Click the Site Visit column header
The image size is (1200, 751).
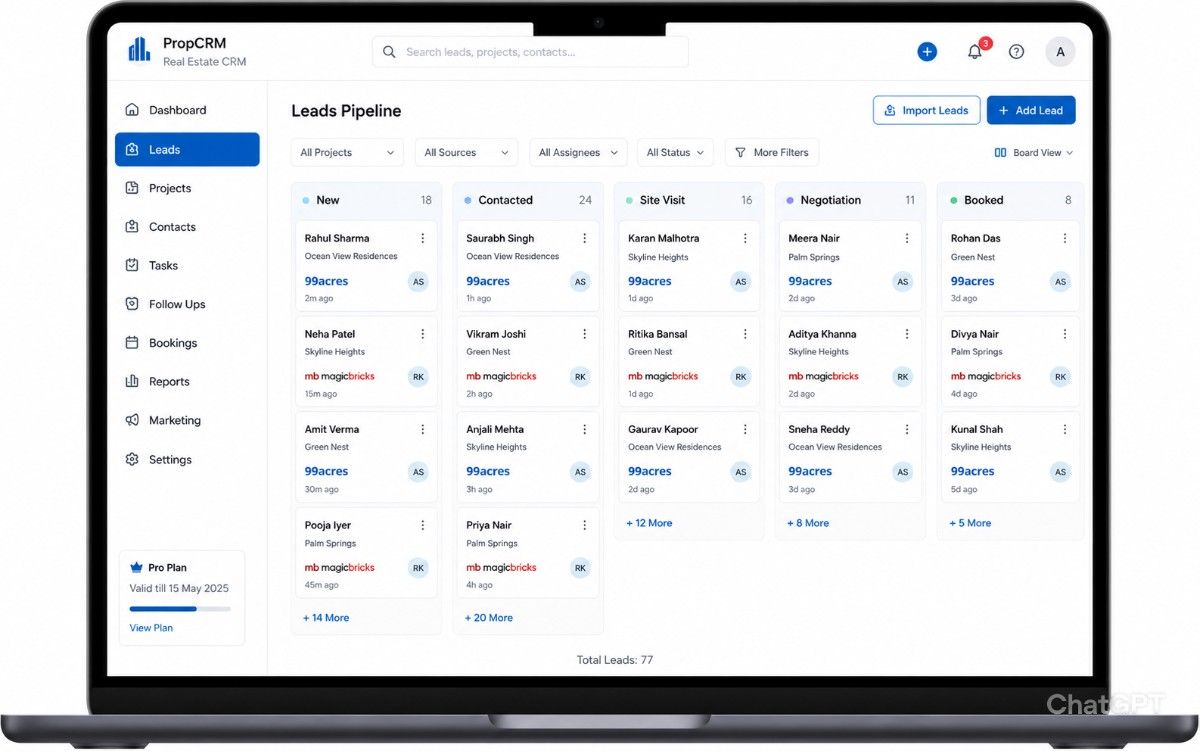coord(689,200)
